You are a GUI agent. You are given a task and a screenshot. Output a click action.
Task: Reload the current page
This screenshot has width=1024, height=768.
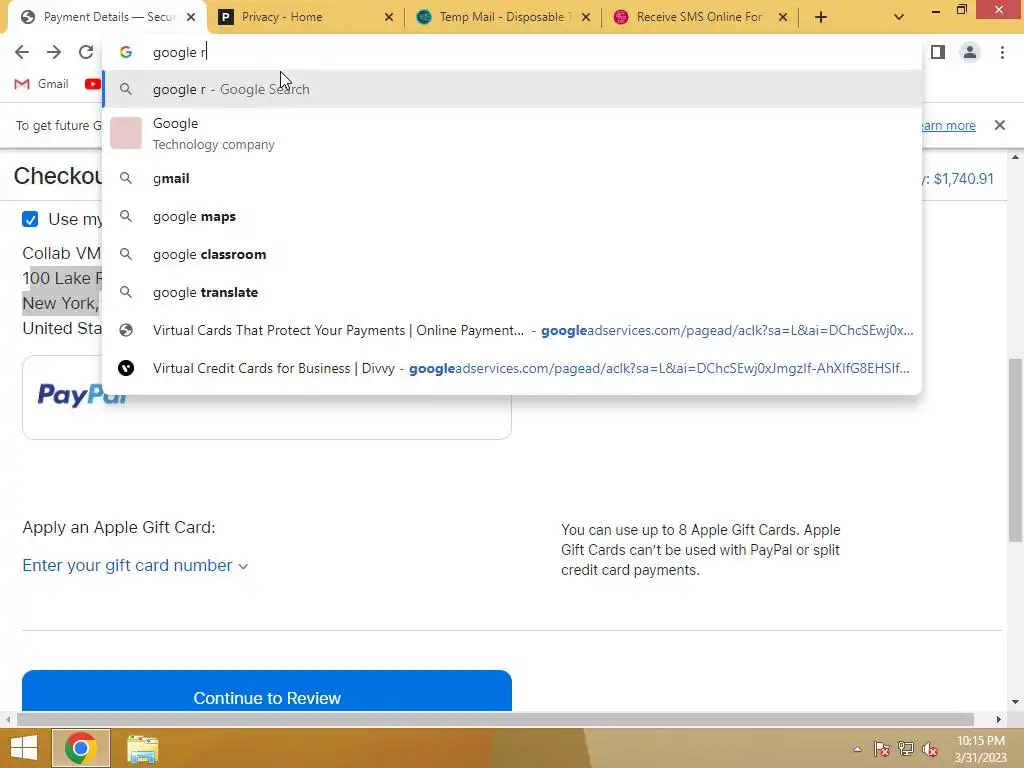tap(86, 52)
